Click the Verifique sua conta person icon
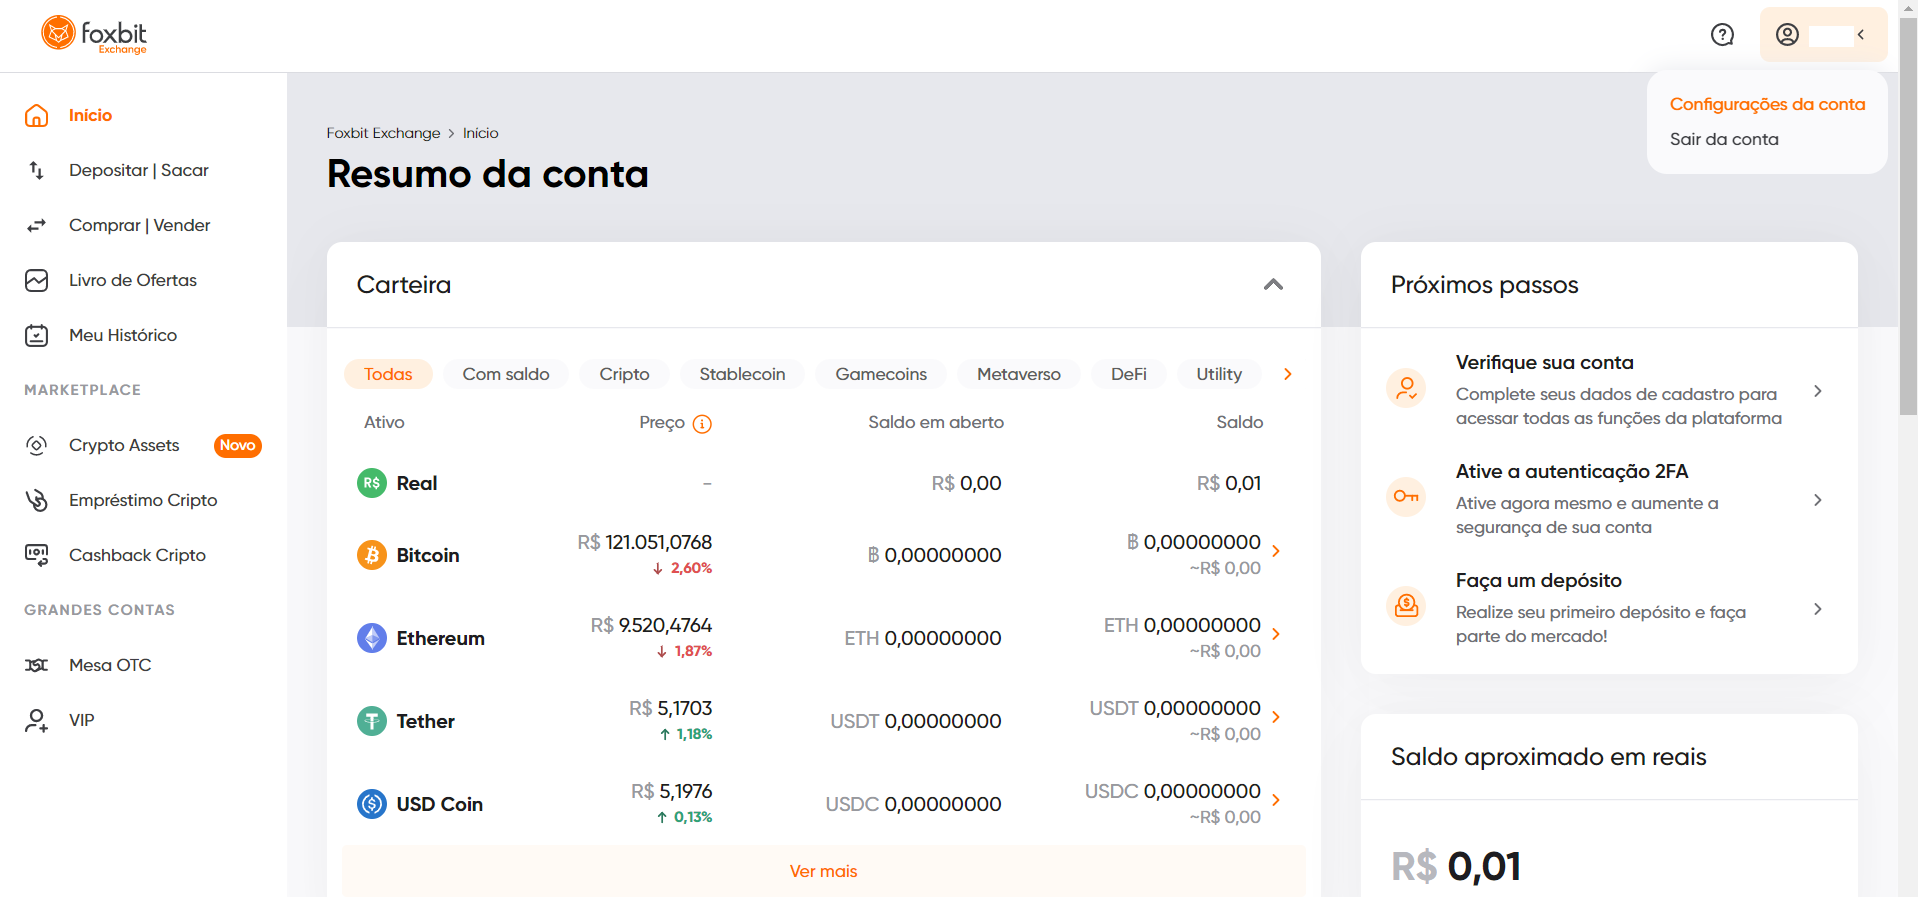Viewport: 1918px width, 897px height. point(1407,388)
